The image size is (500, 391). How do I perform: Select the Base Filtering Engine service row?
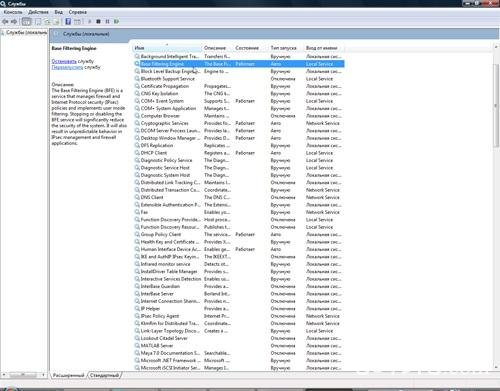(239, 64)
